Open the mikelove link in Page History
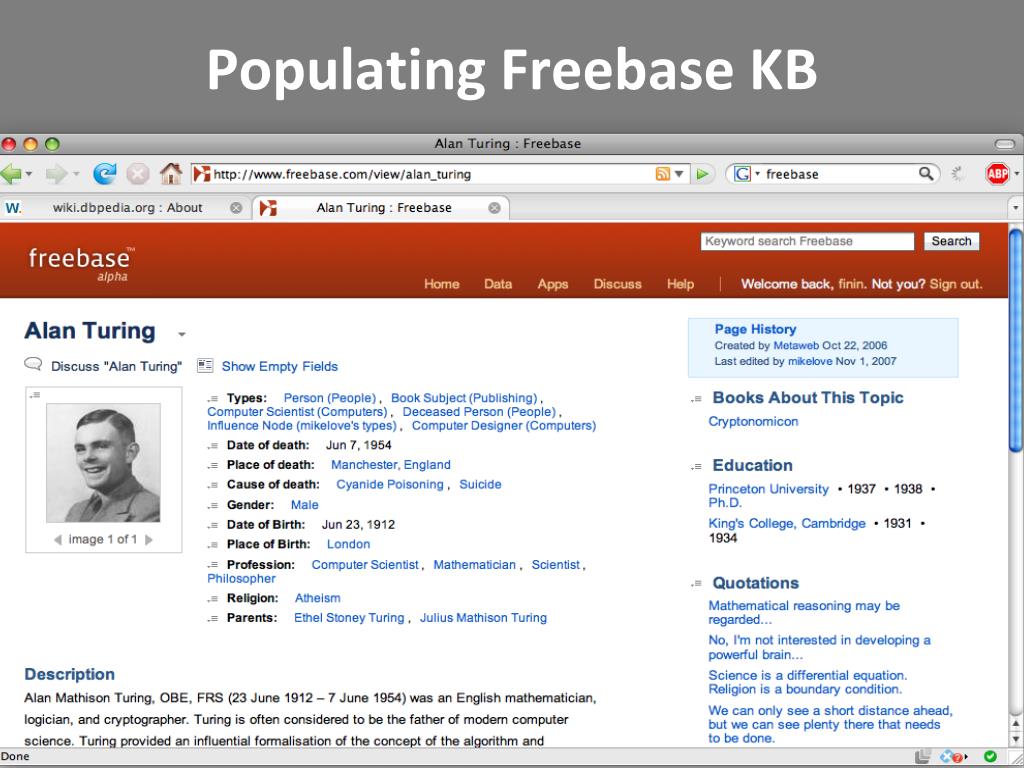Viewport: 1024px width, 768px height. click(x=810, y=361)
